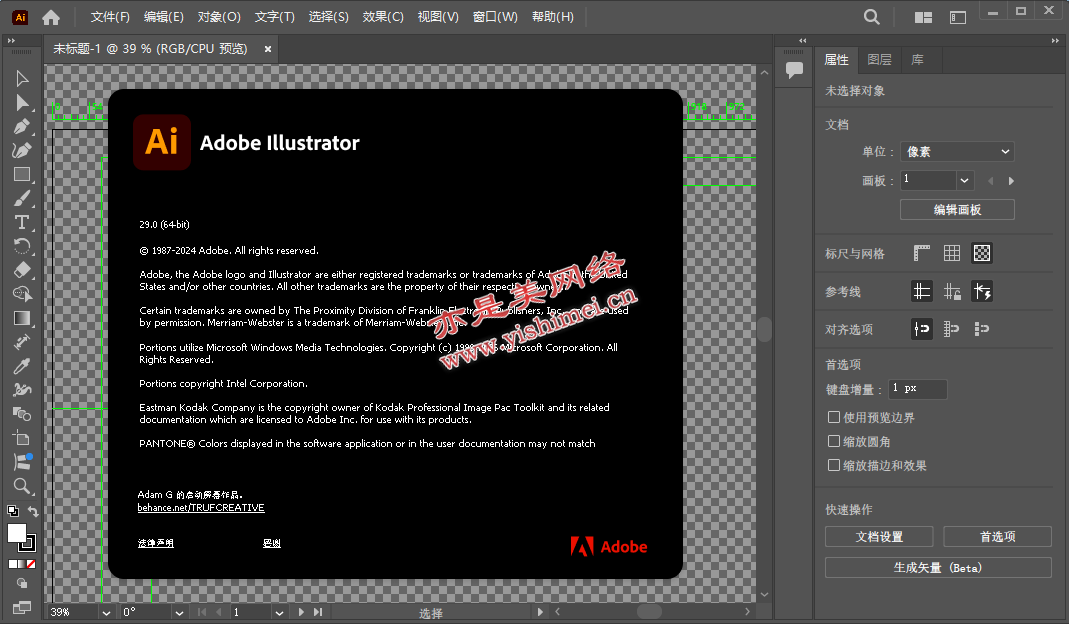
Task: Open the toolbar icon with blue dot
Action: tap(22, 462)
